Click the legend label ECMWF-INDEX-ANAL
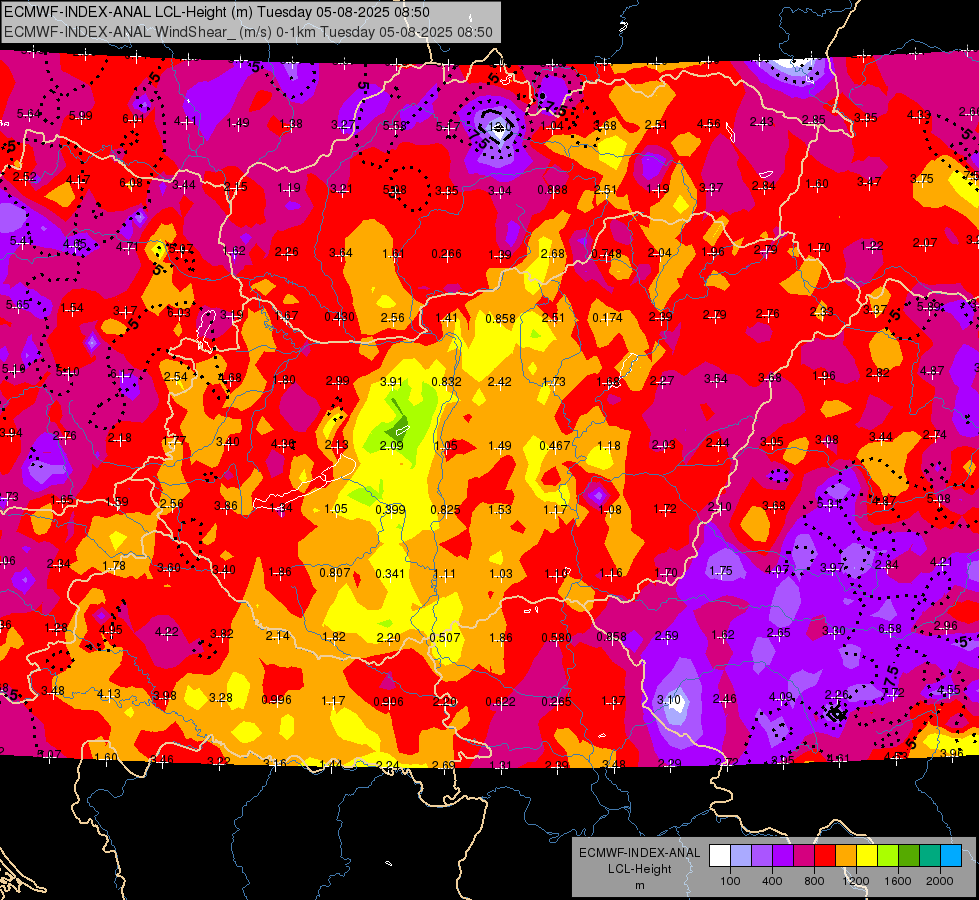 [639, 853]
